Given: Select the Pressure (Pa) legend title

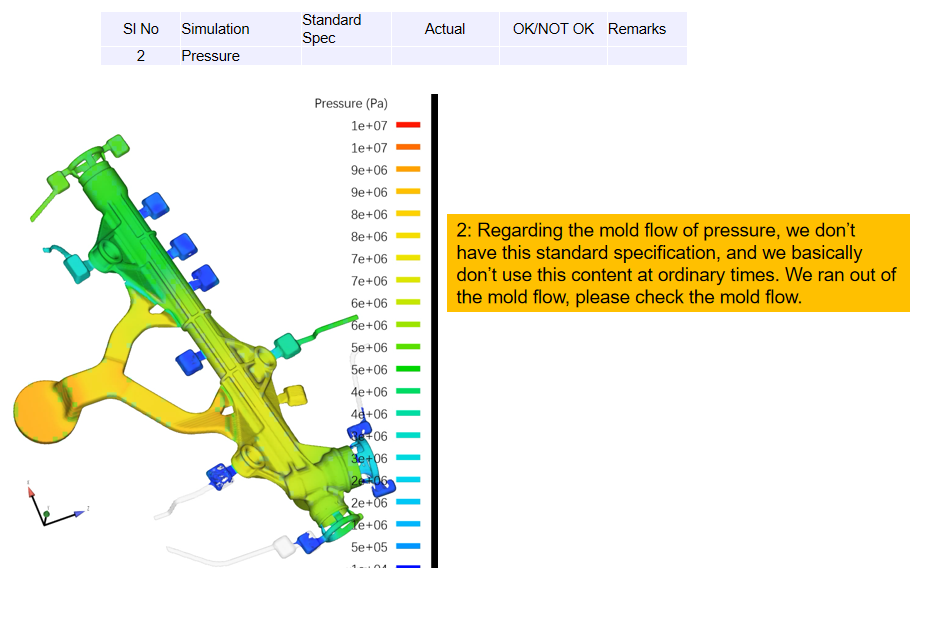Looking at the screenshot, I should 351,103.
